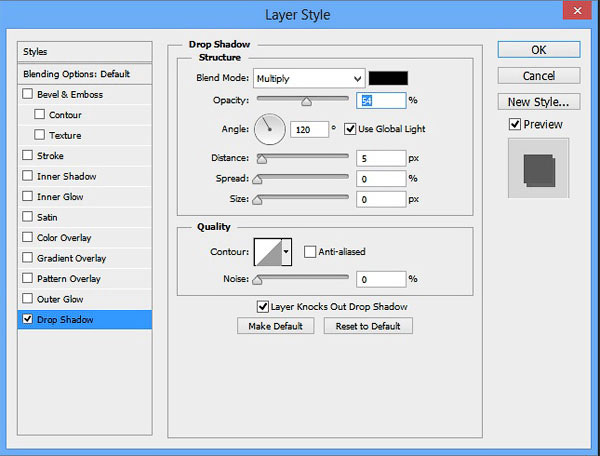Click the drop shadow preview thumbnail
The width and height of the screenshot is (600, 456).
click(x=538, y=168)
